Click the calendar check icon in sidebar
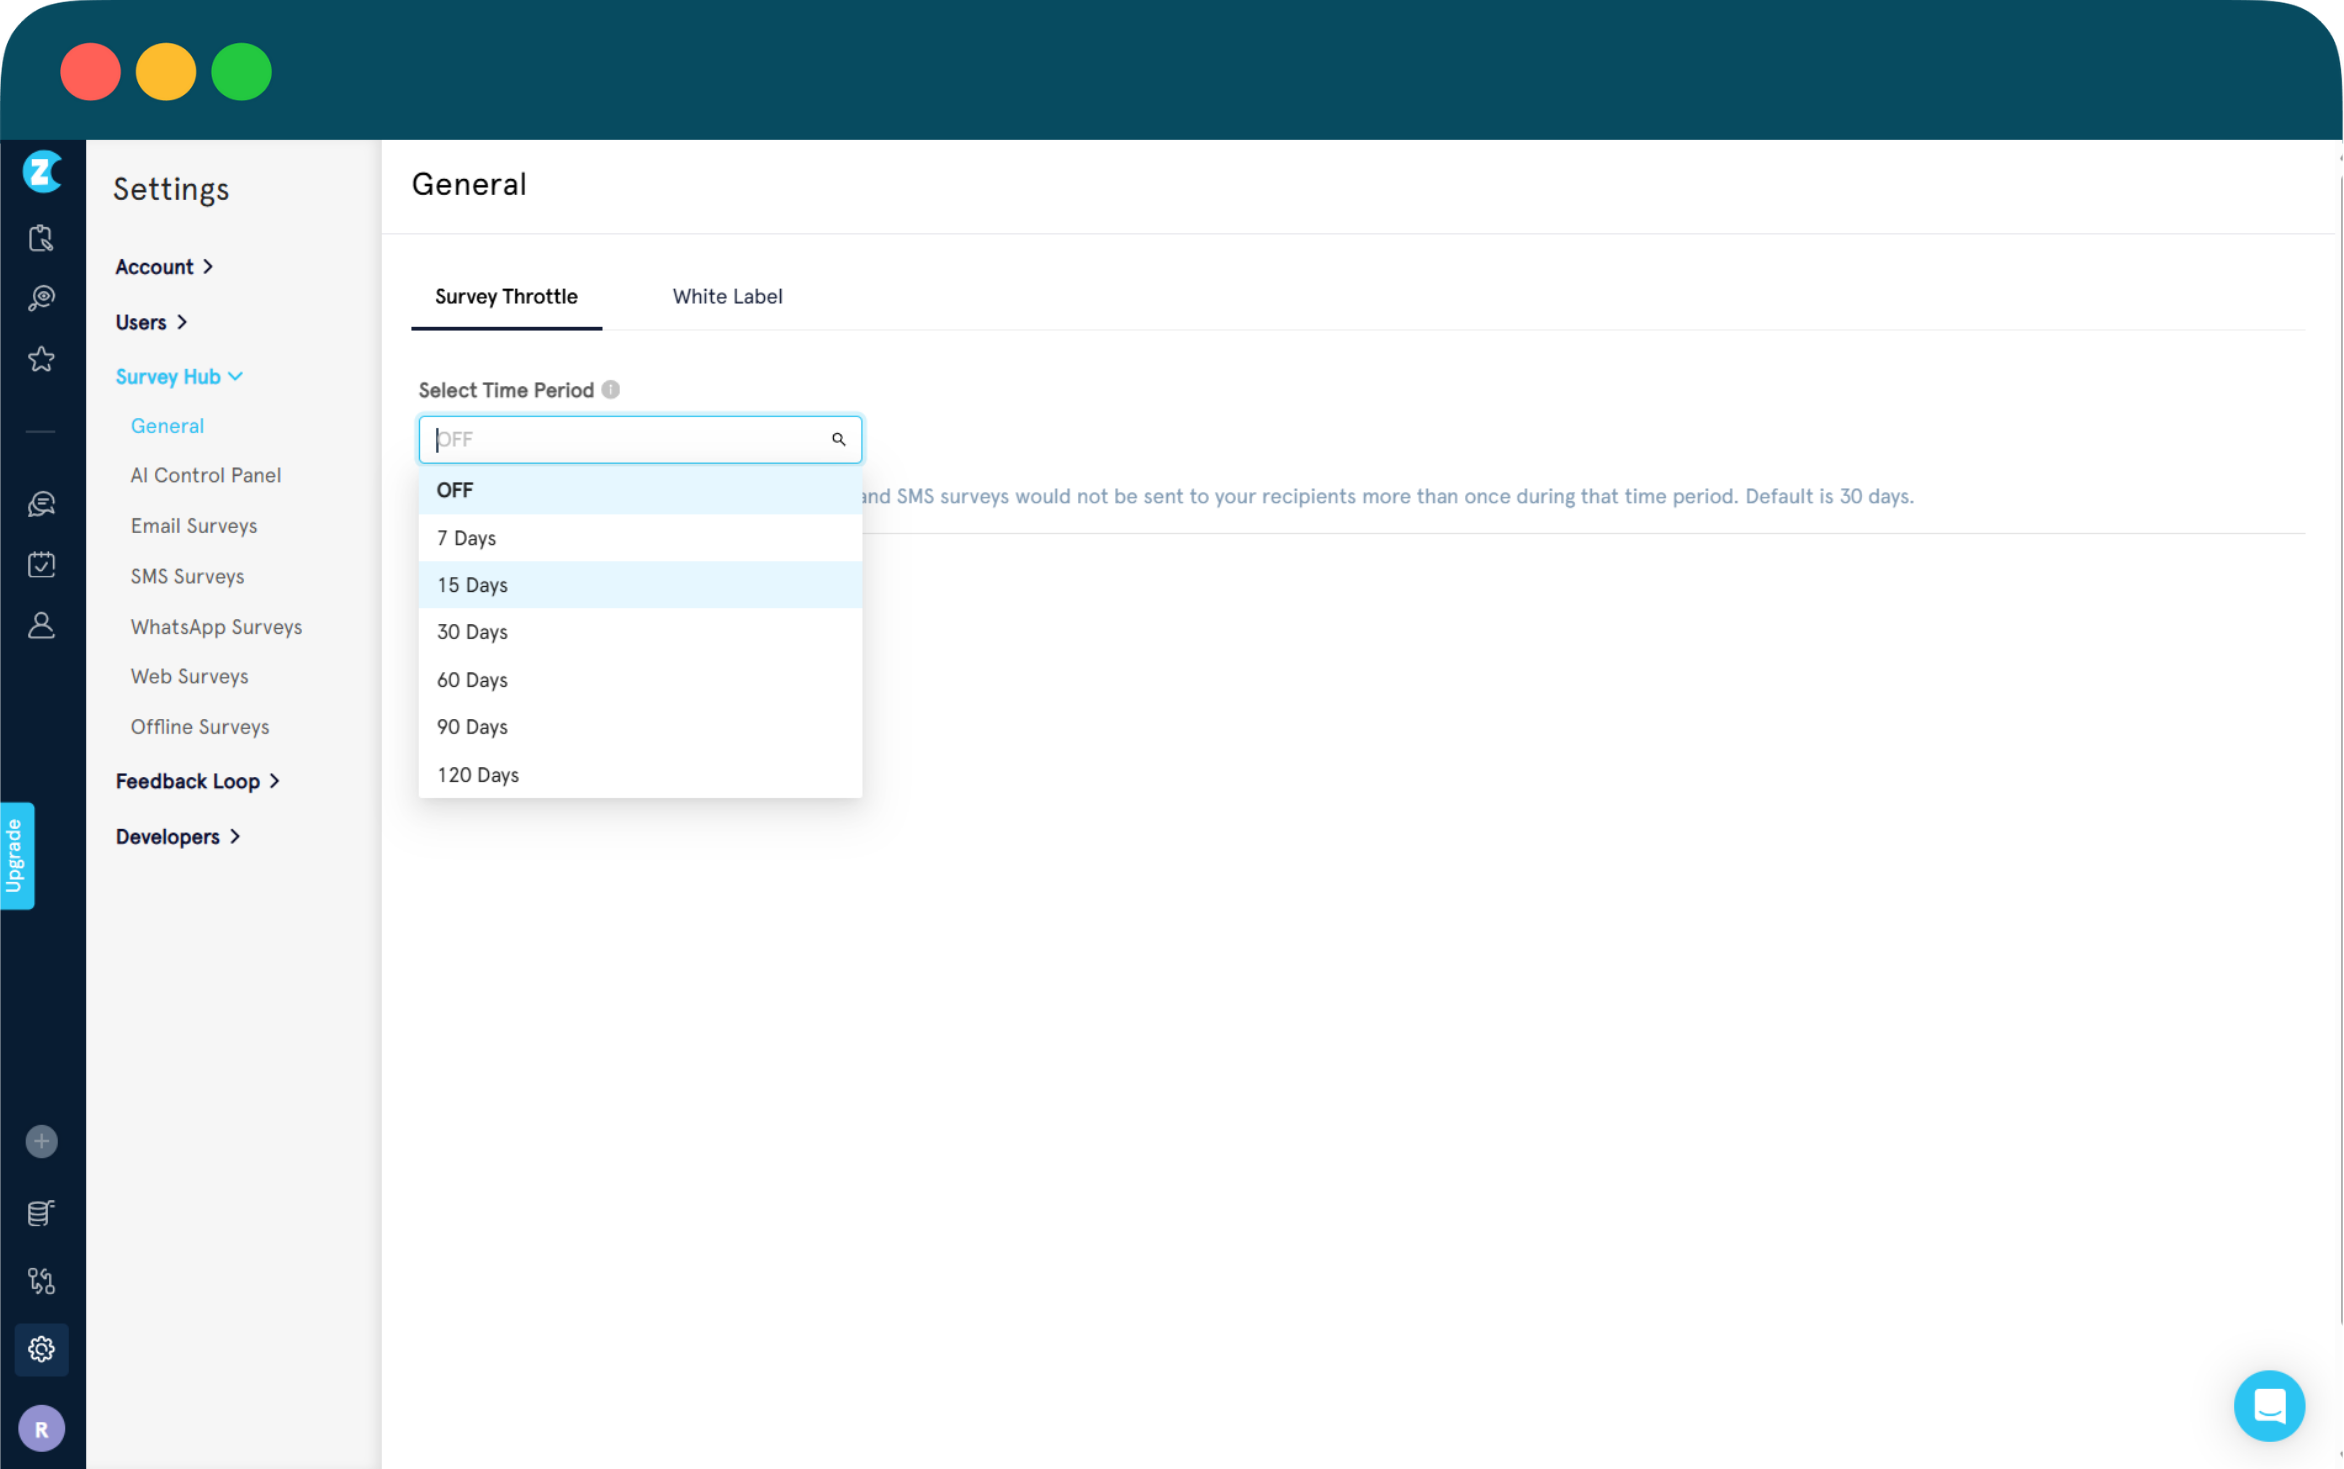This screenshot has height=1469, width=2344. [x=41, y=564]
